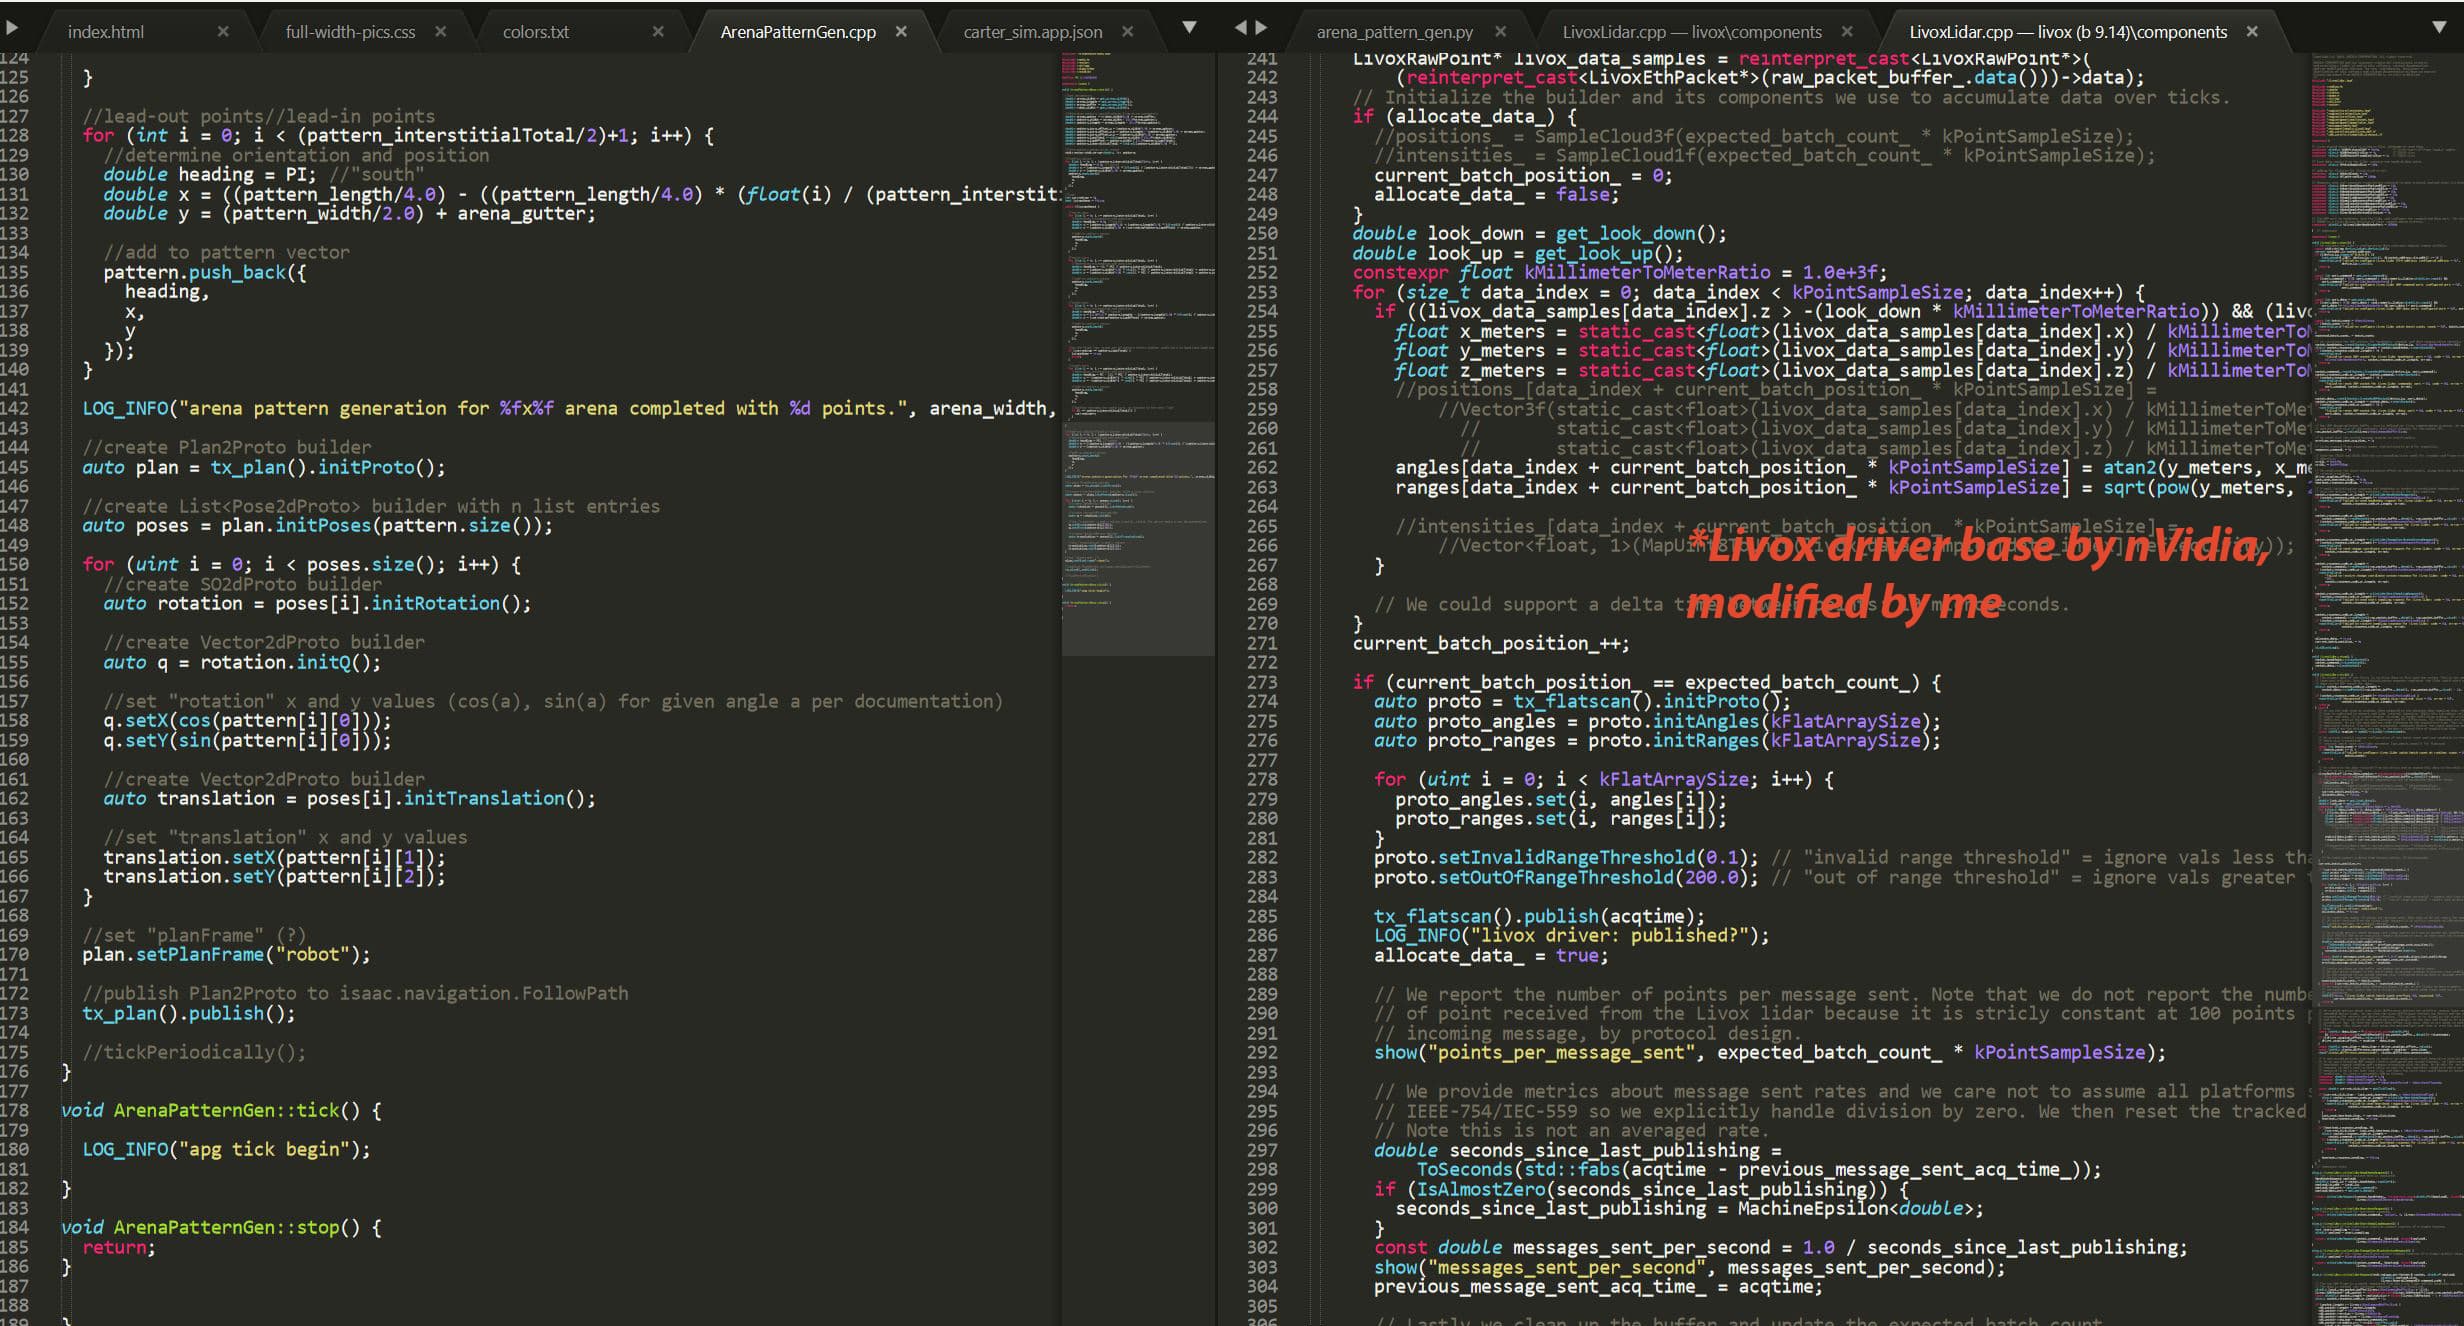
Task: Select the arena_pattern_gen.py tab
Action: (x=1394, y=32)
